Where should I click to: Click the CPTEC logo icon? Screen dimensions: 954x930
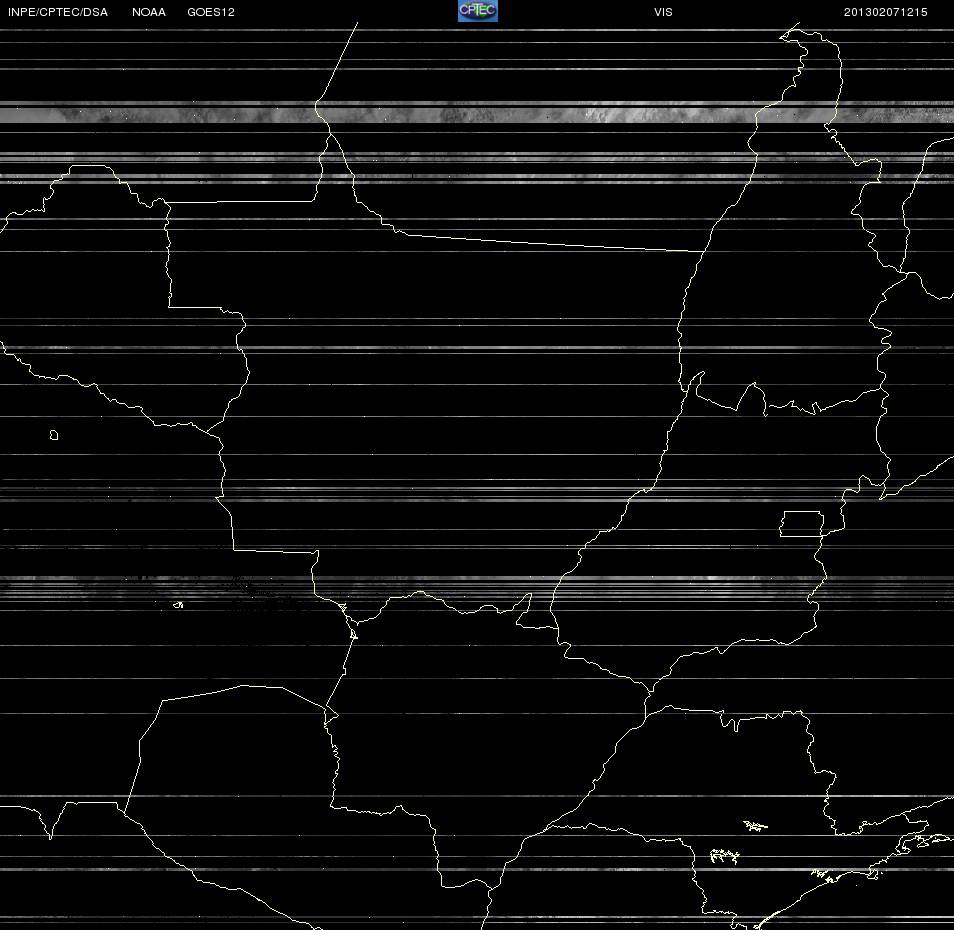click(x=478, y=11)
